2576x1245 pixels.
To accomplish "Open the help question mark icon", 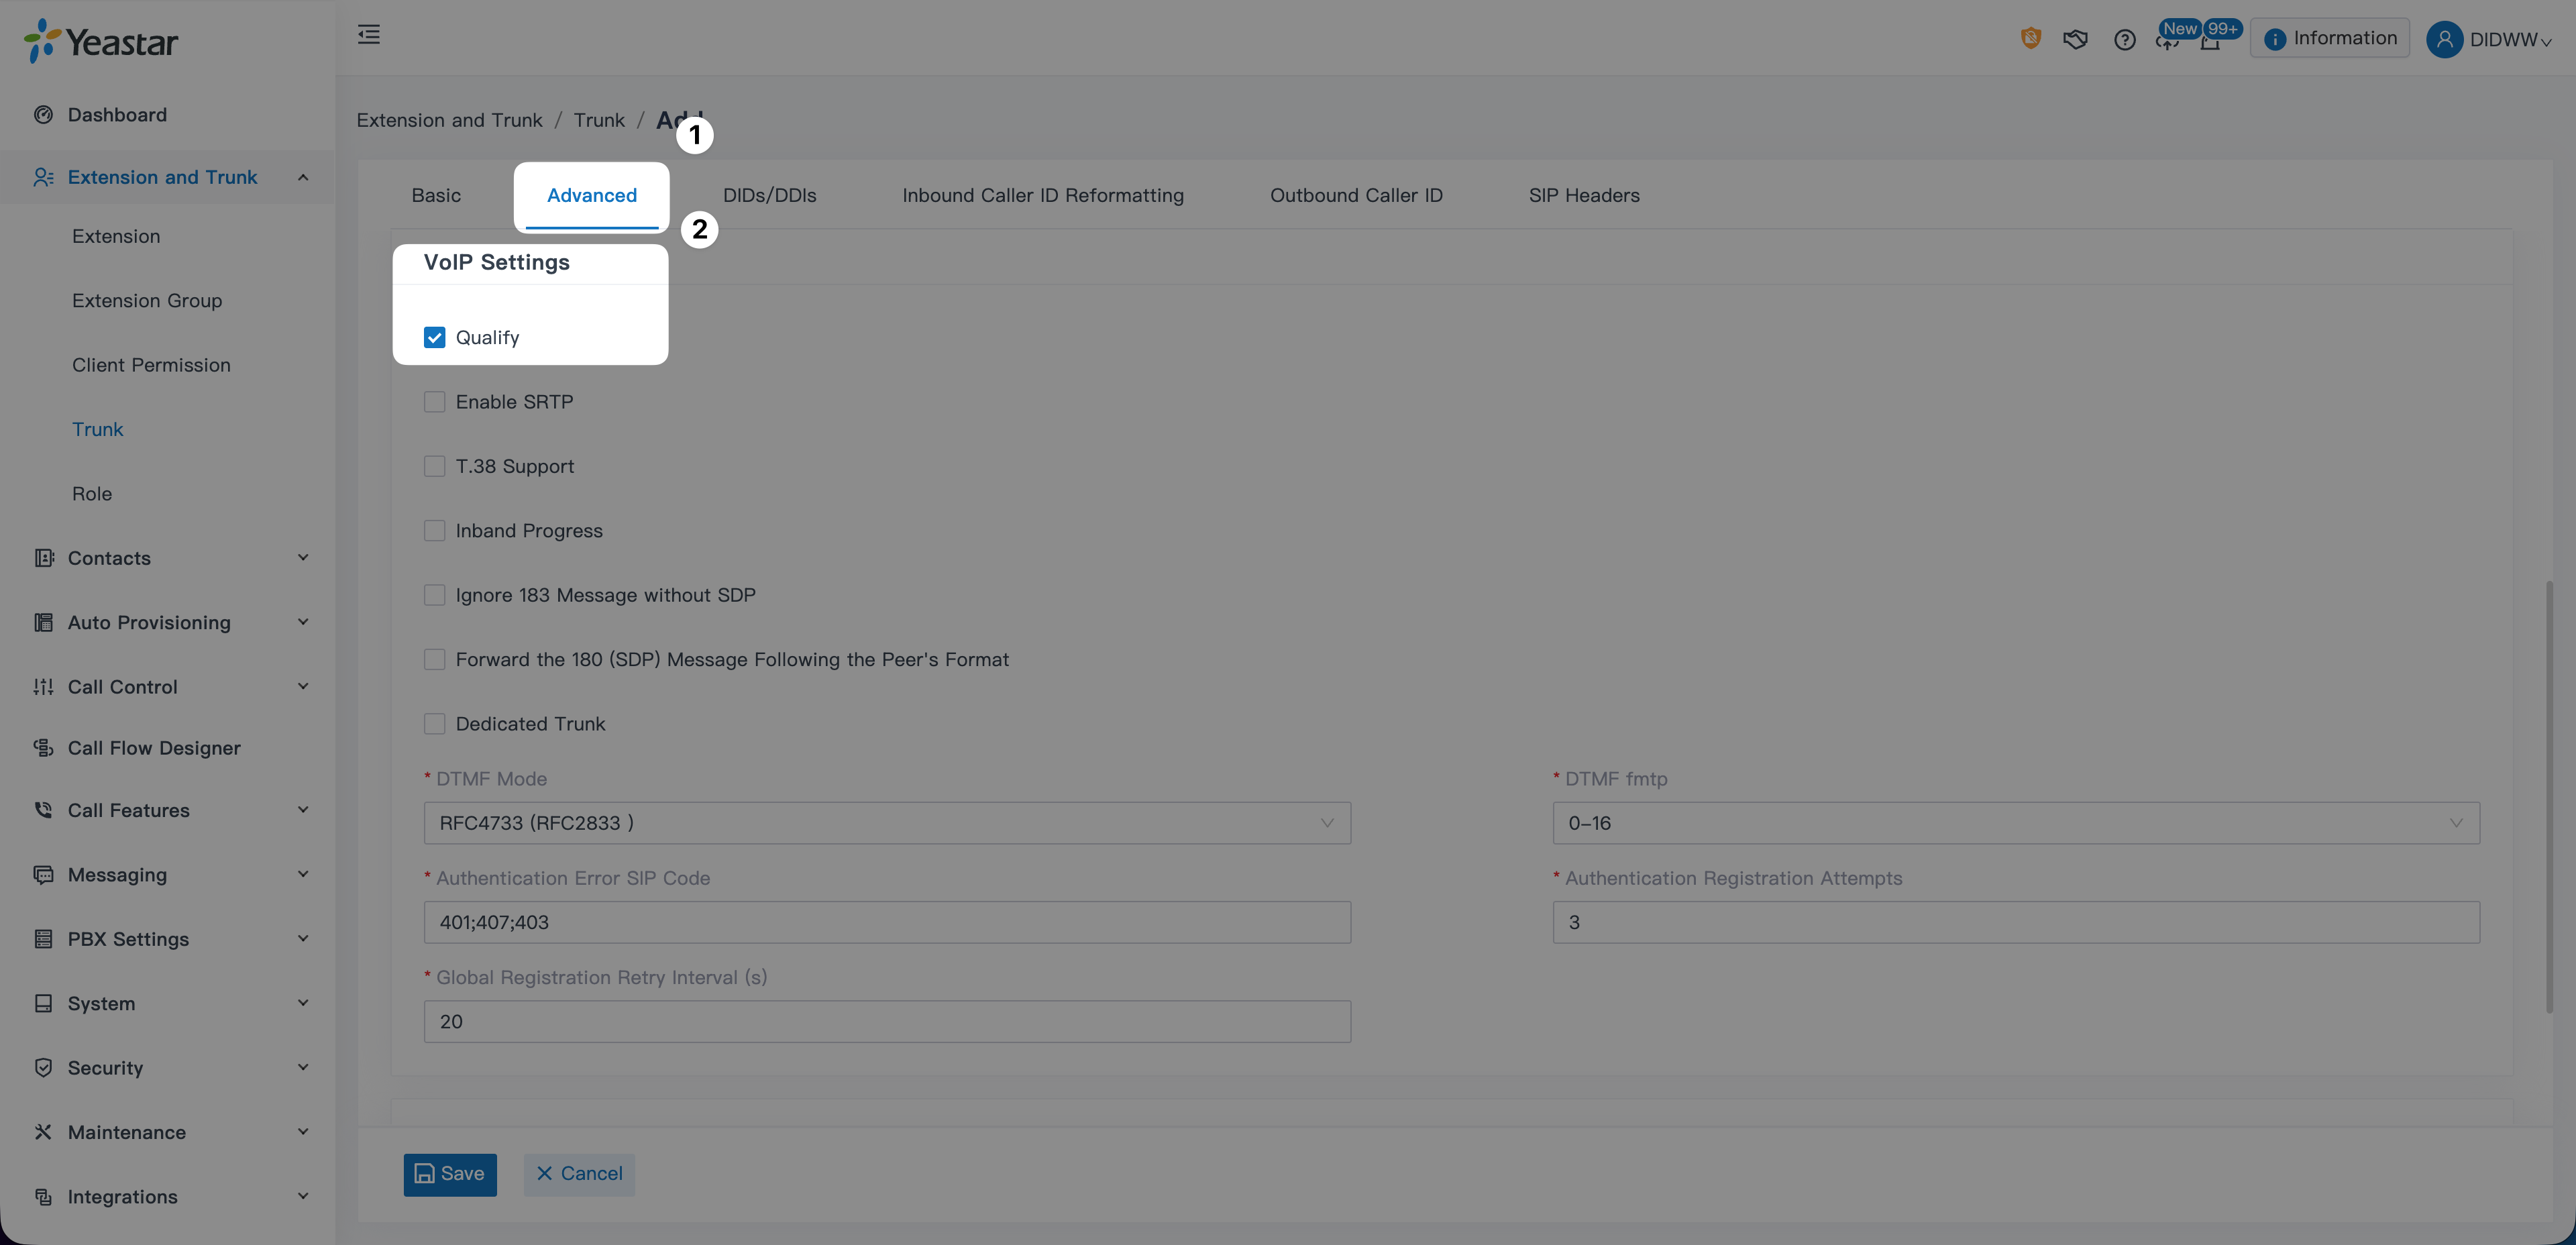I will (x=2124, y=40).
